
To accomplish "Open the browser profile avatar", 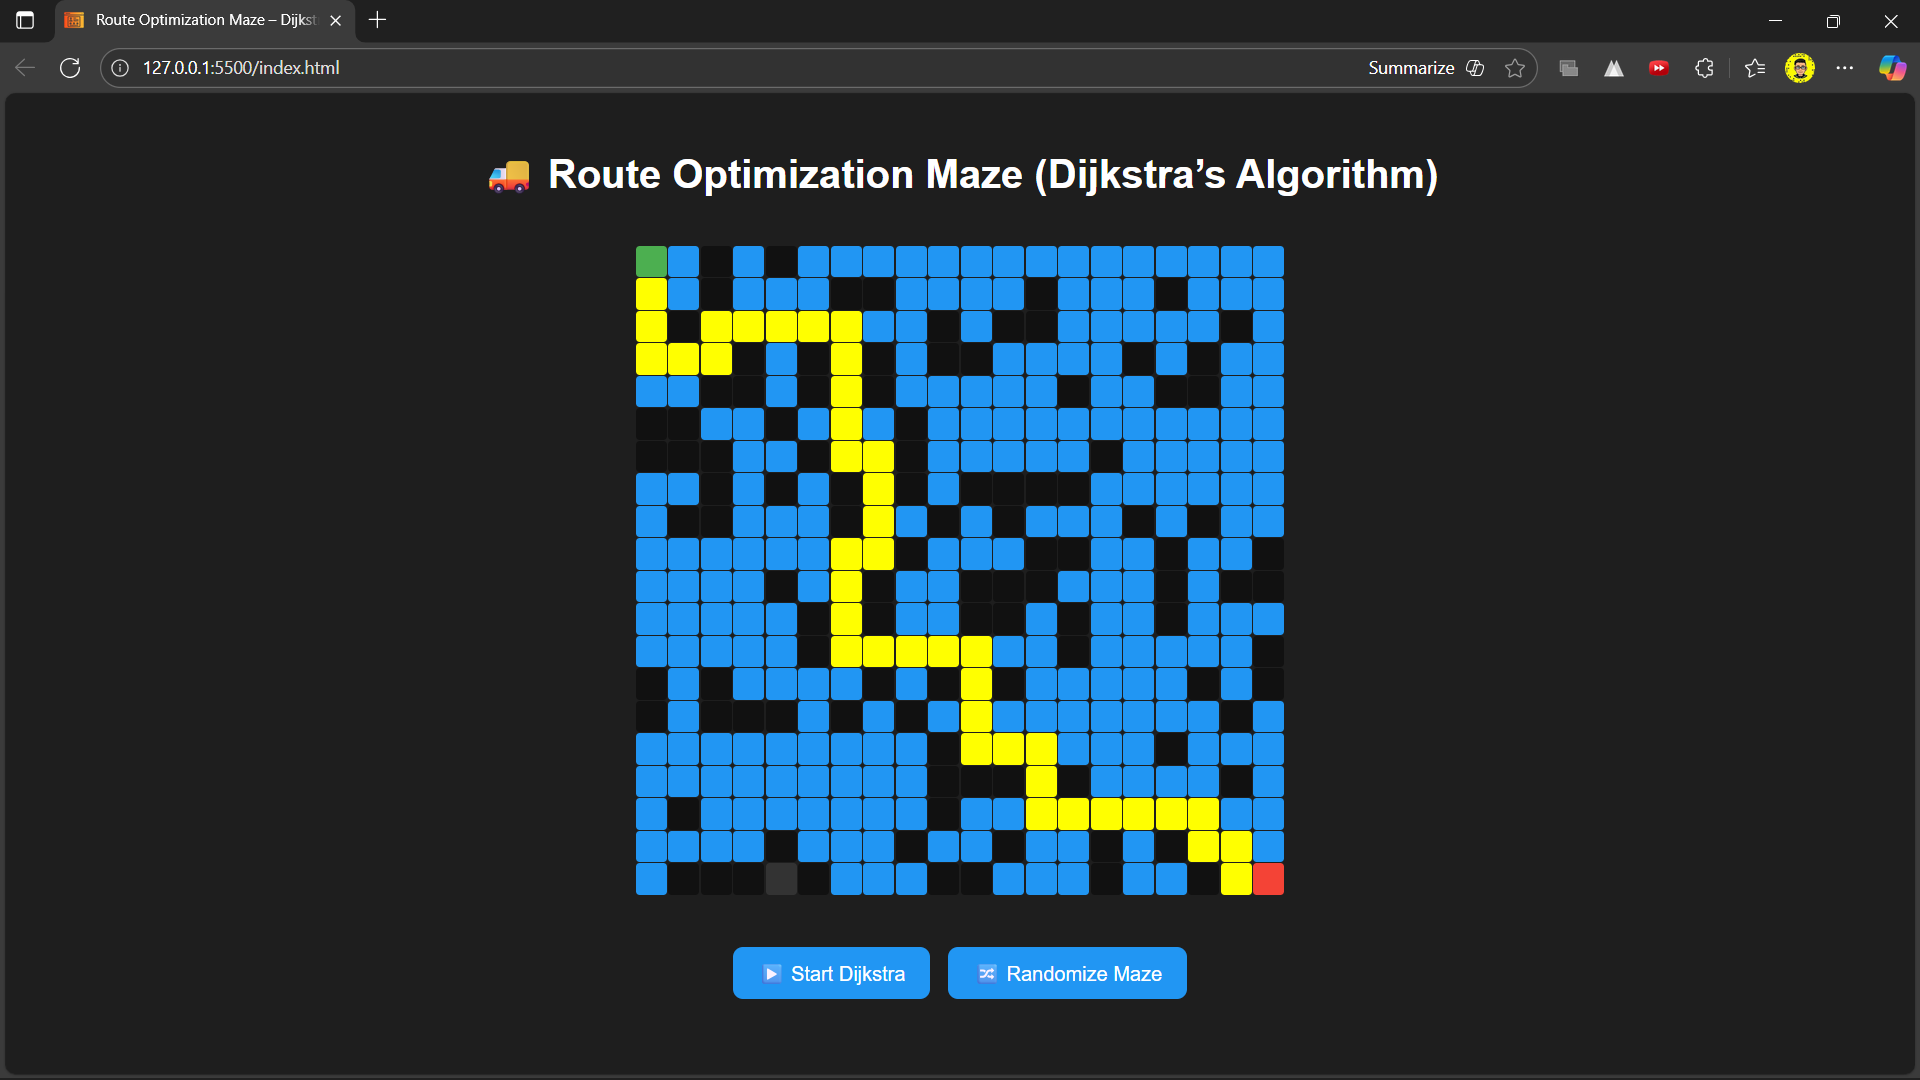I will [1800, 68].
